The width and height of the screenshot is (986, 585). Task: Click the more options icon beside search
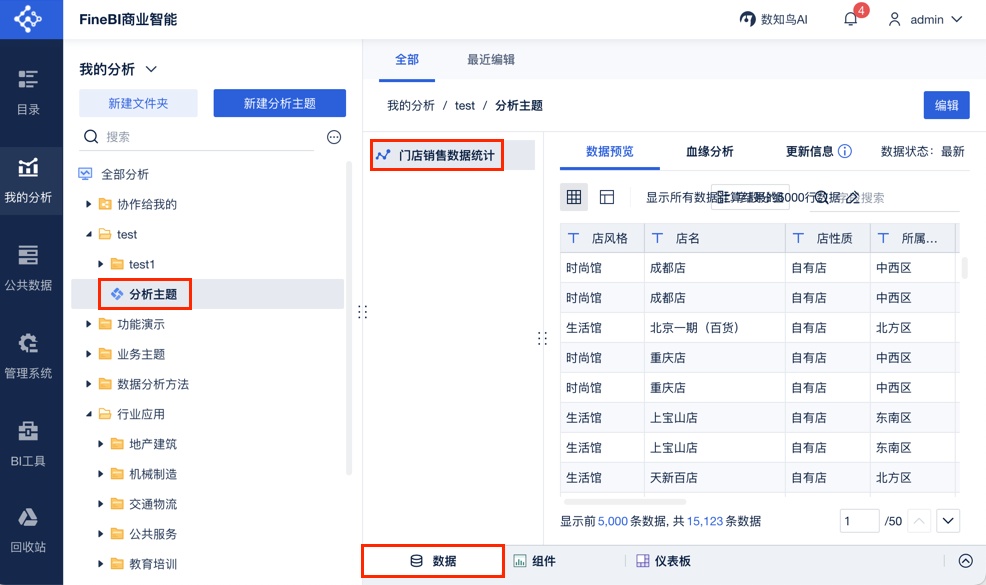(x=335, y=137)
